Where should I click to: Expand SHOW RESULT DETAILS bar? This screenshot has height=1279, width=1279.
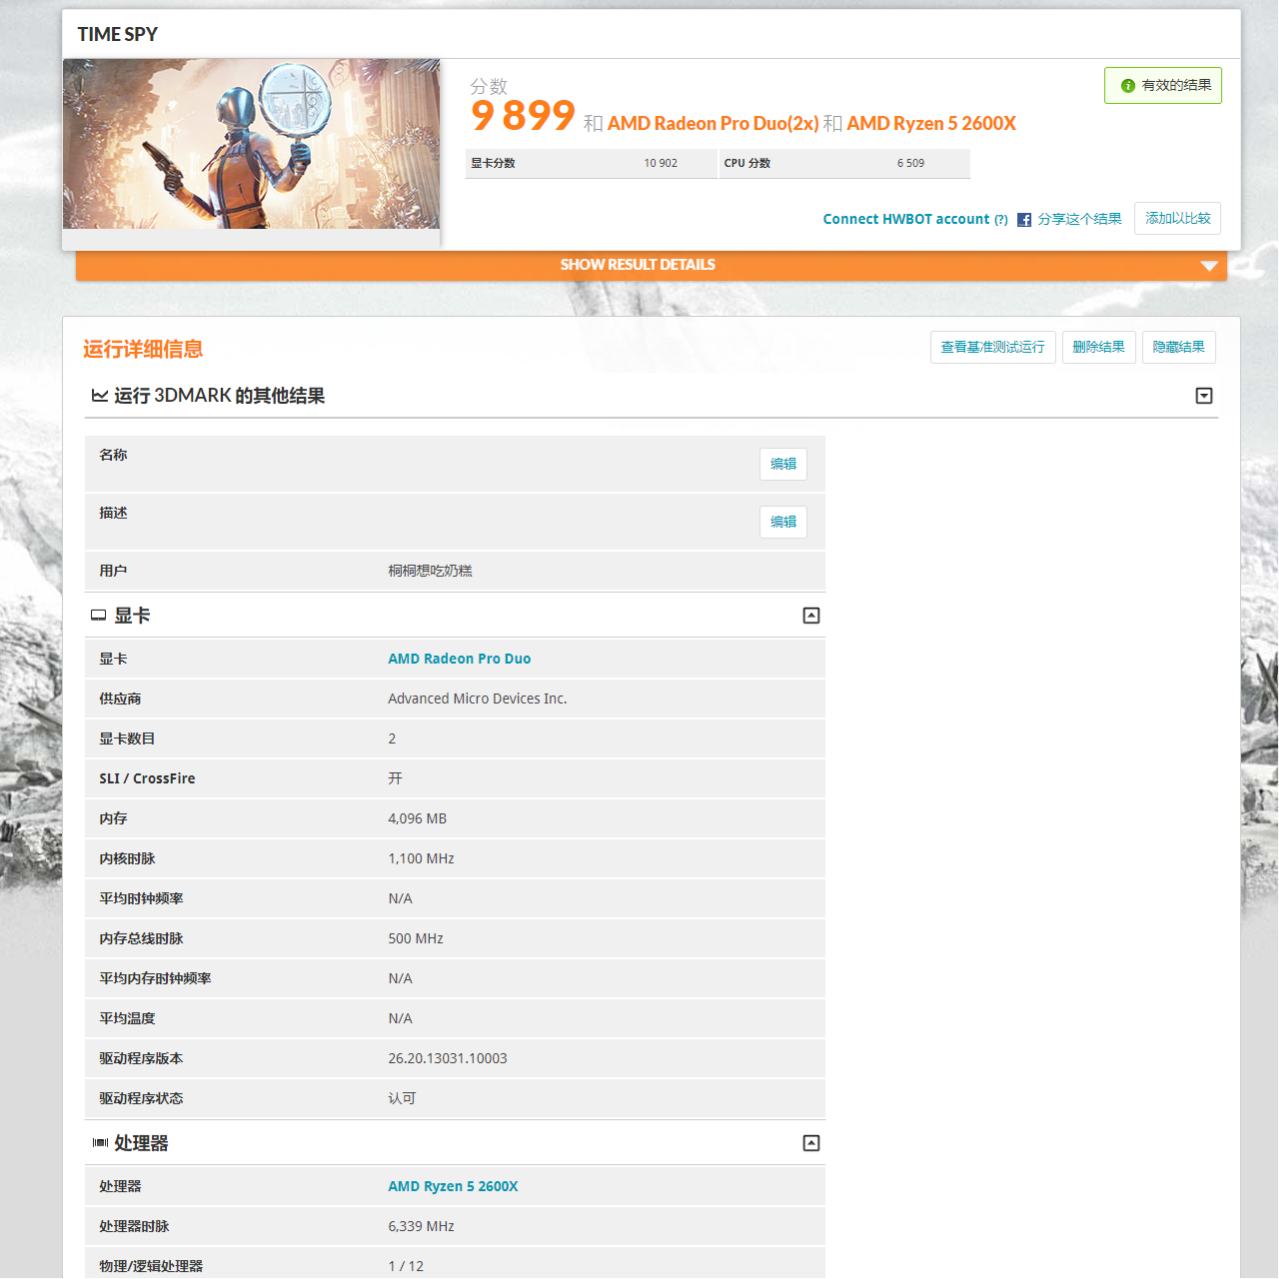[651, 265]
